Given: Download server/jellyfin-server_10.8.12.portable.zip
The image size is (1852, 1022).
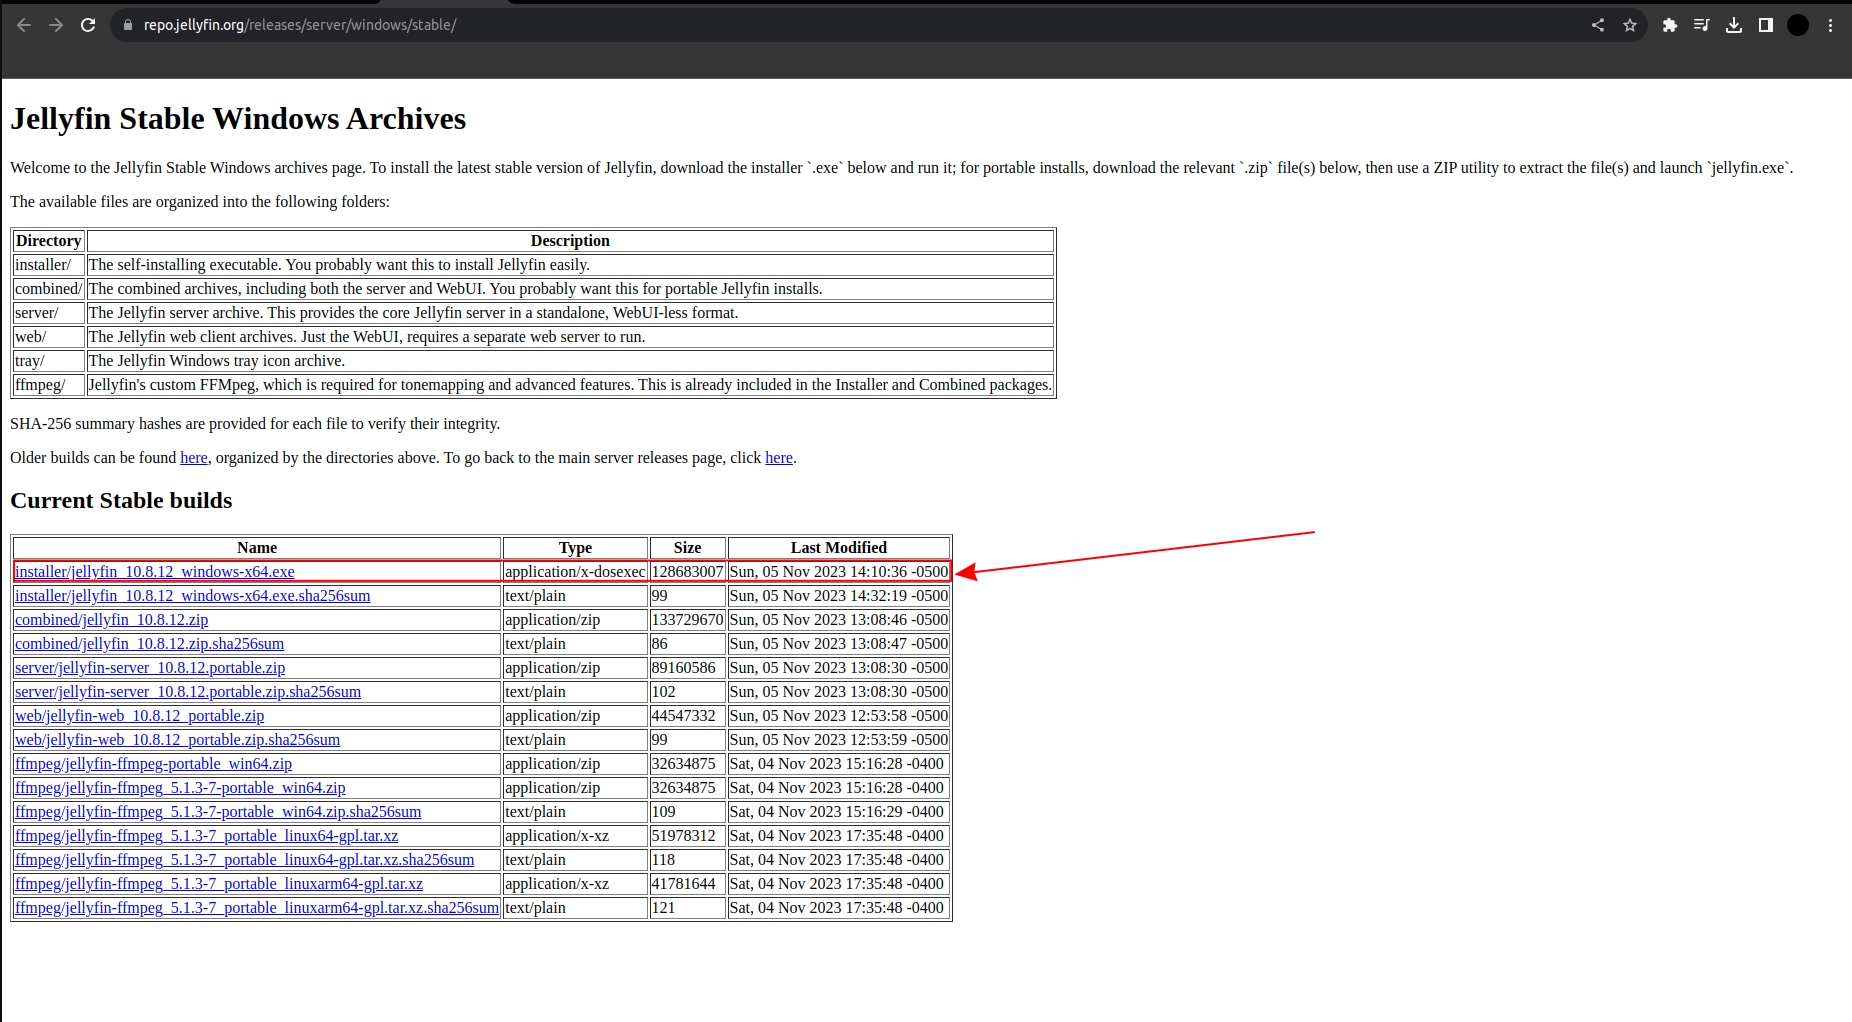Looking at the screenshot, I should click(150, 668).
